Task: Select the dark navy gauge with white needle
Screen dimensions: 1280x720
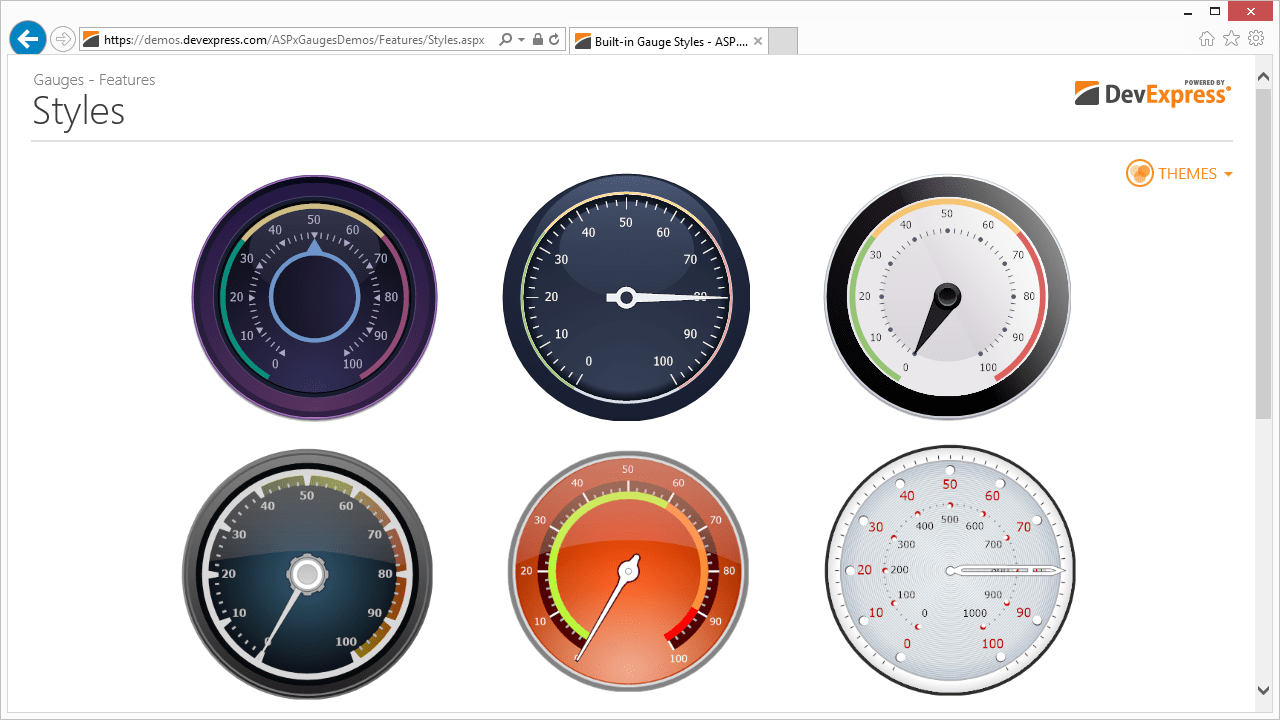Action: pos(627,297)
